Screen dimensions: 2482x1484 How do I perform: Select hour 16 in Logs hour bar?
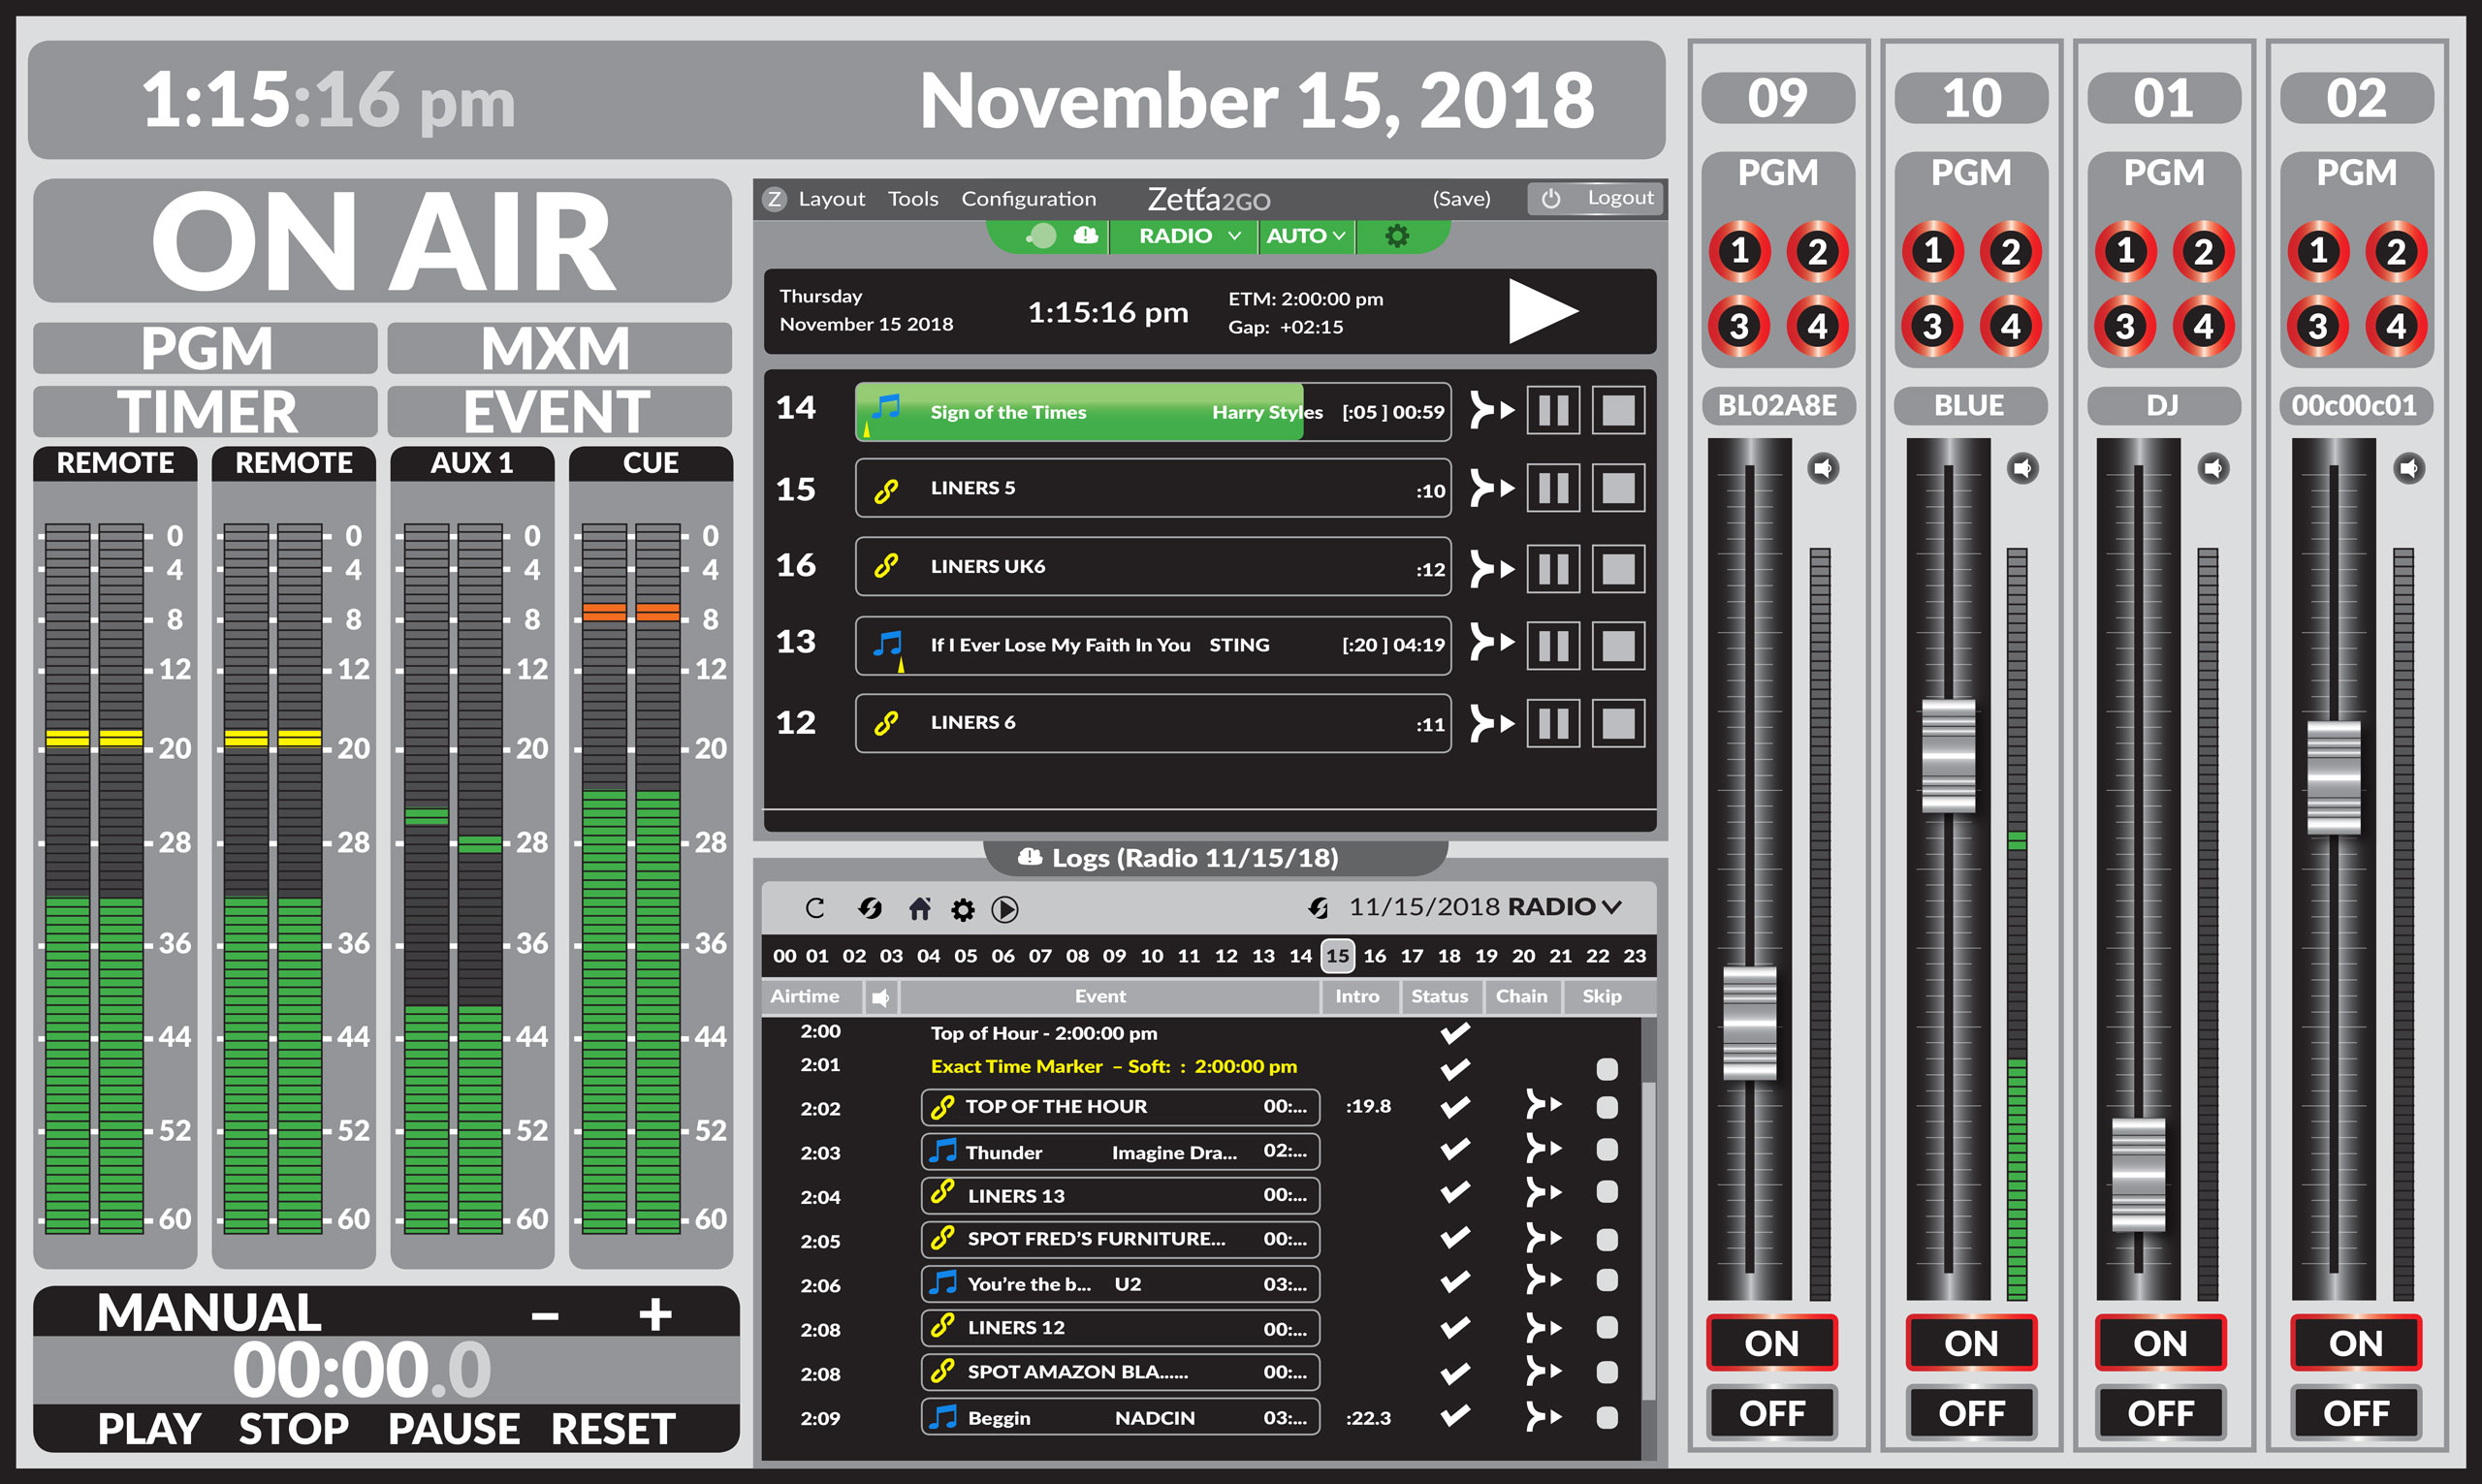[x=1375, y=956]
